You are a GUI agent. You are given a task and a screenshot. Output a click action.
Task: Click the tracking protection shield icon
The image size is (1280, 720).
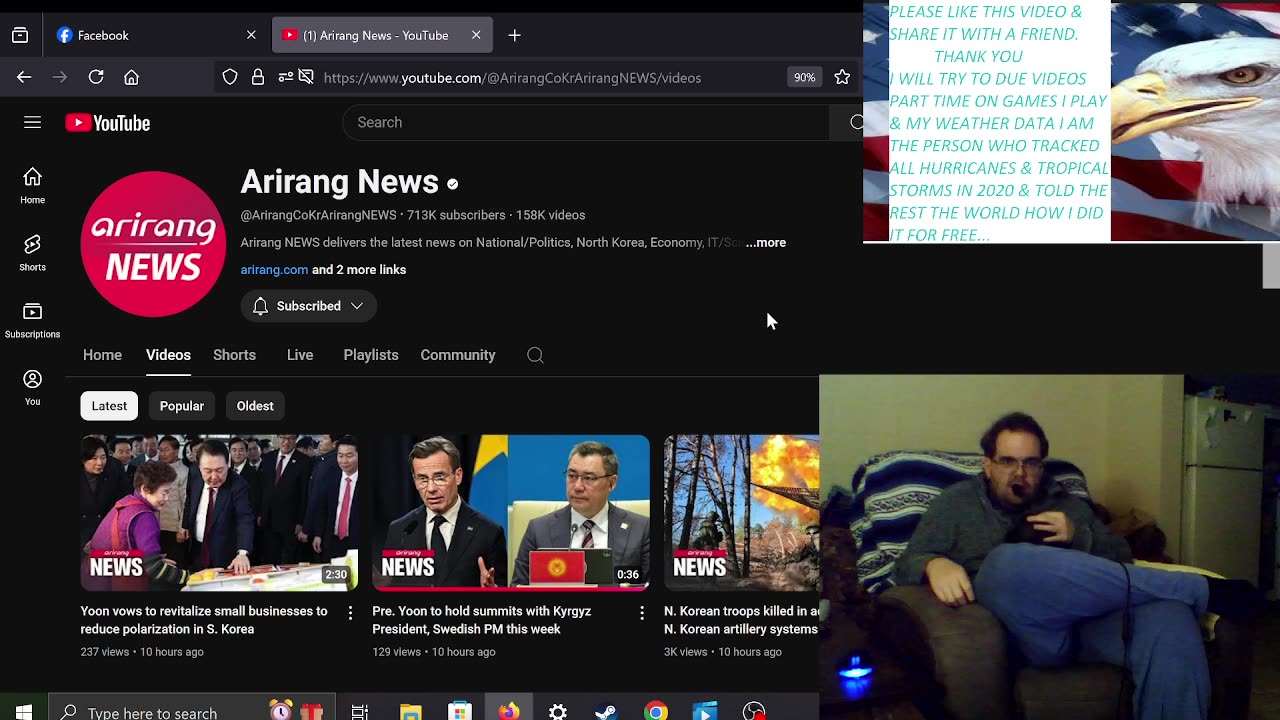[x=230, y=77]
